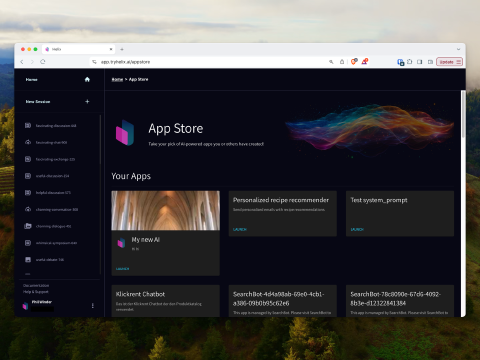Viewport: 480px width, 360px height.
Task: Click New Session in the sidebar
Action: coord(59,101)
